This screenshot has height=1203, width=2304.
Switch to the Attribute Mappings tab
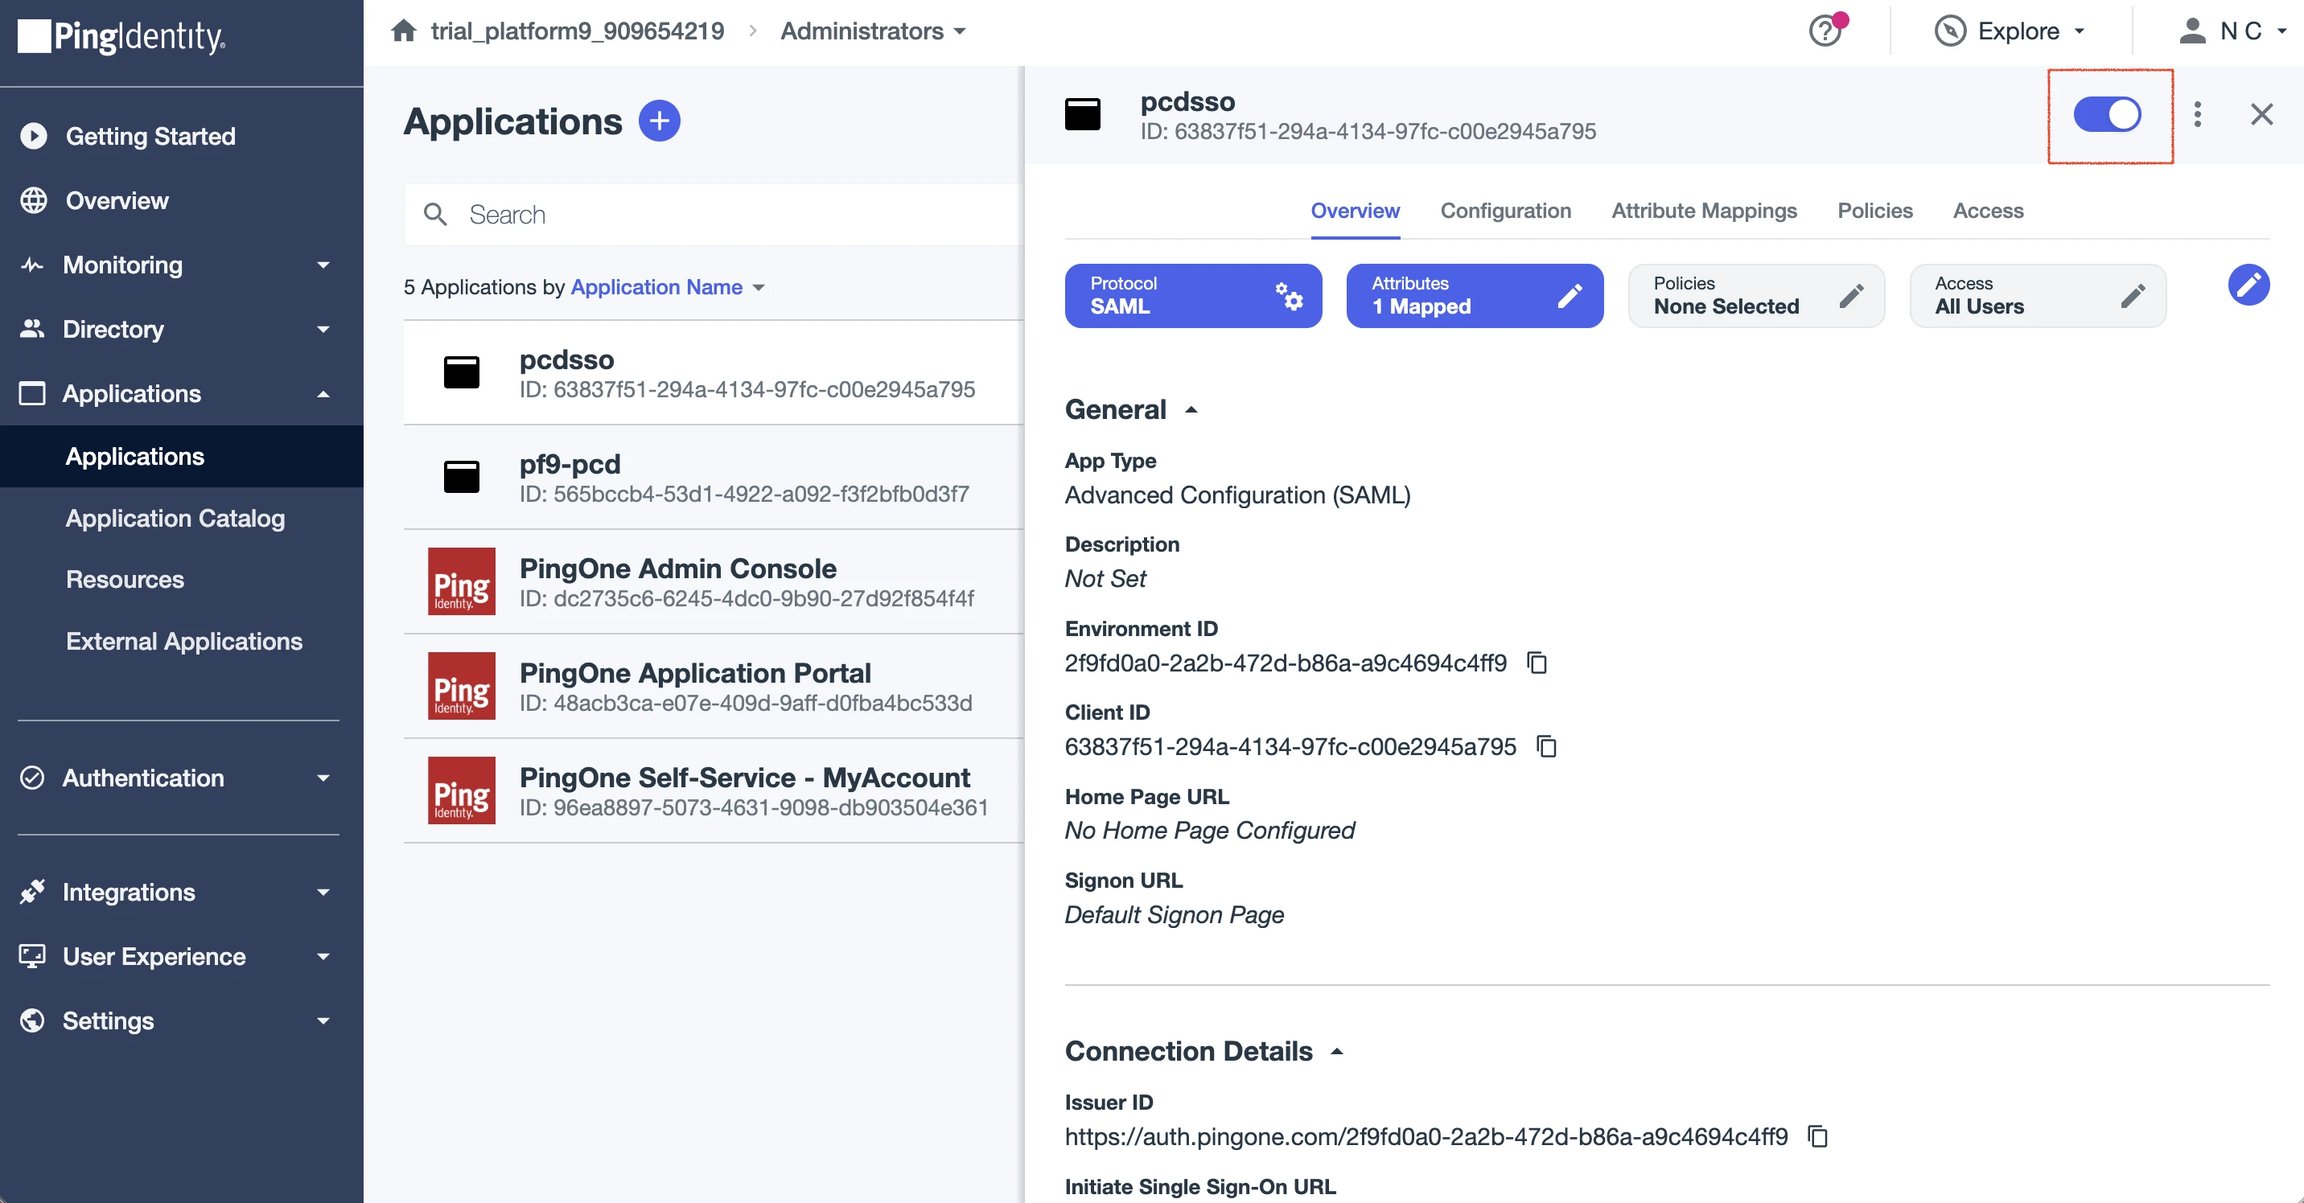[x=1704, y=211]
